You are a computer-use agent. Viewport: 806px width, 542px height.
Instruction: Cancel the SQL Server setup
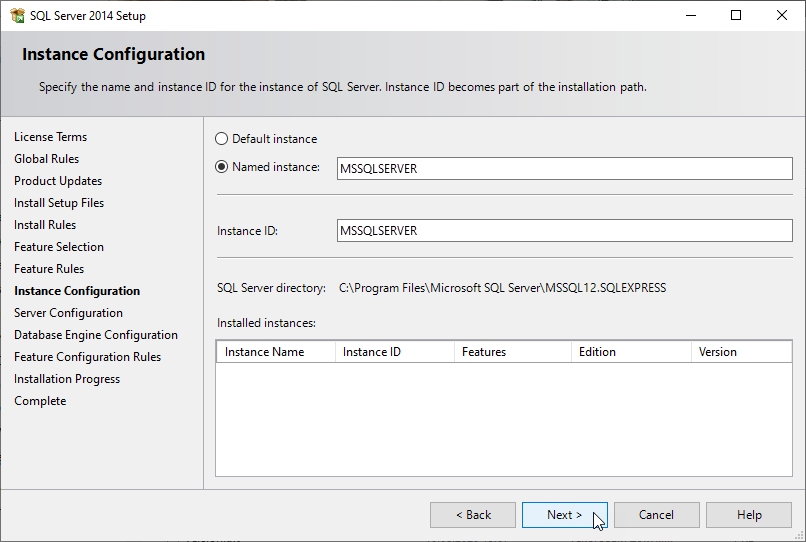coord(656,515)
